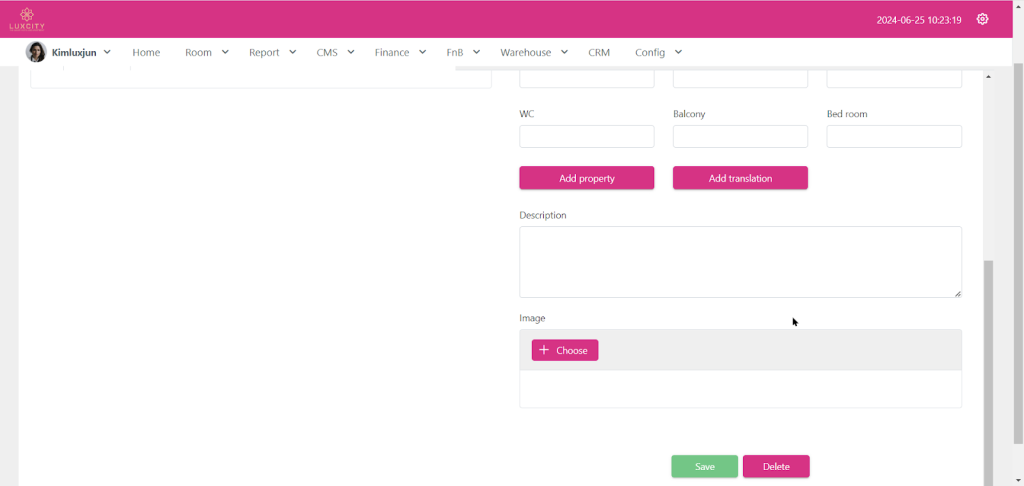
Task: Click the Add property button
Action: tap(586, 178)
